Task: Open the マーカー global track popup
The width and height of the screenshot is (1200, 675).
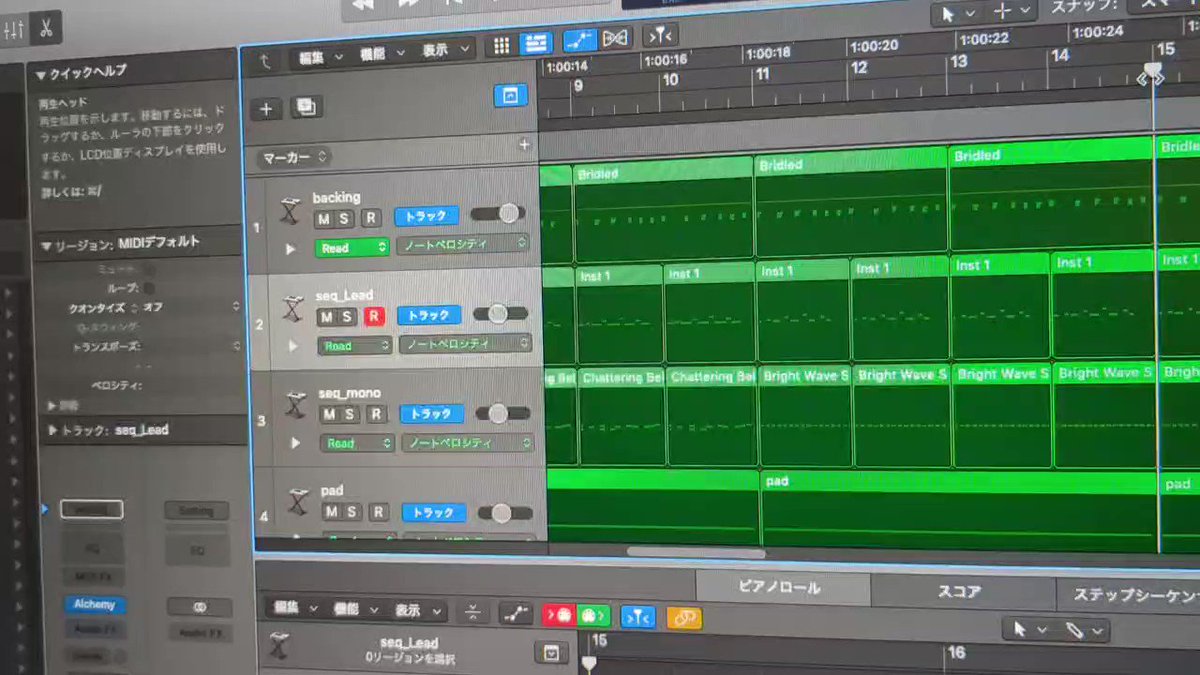Action: (x=293, y=157)
